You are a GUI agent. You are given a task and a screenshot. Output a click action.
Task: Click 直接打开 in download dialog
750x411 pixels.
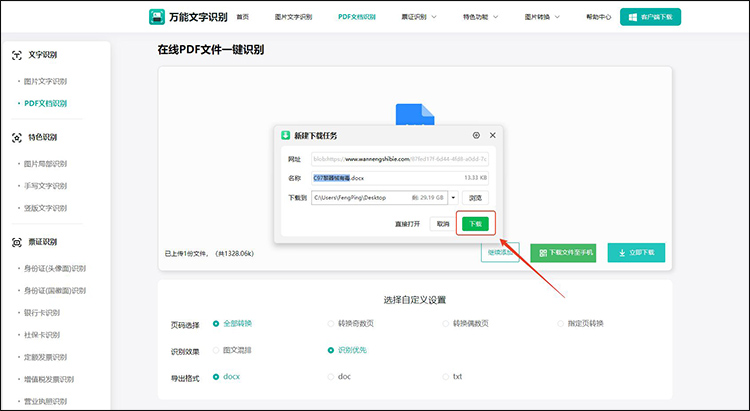(407, 224)
